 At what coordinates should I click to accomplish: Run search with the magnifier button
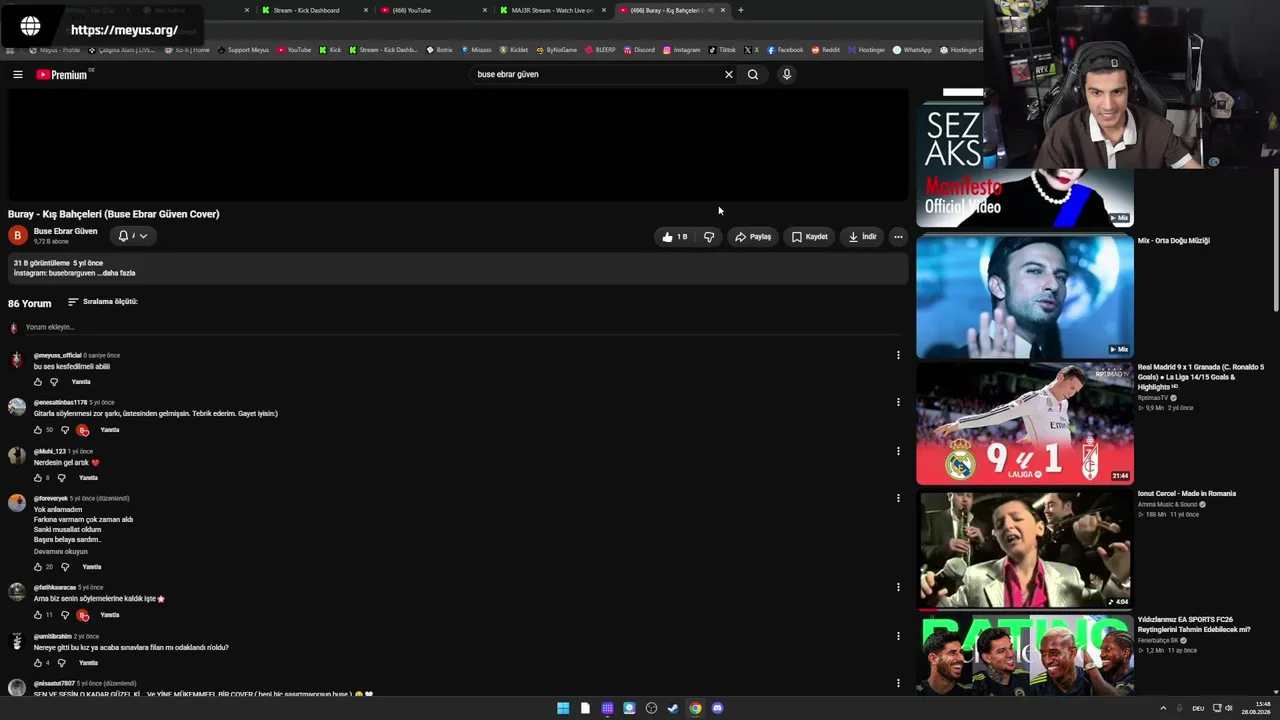pos(753,74)
